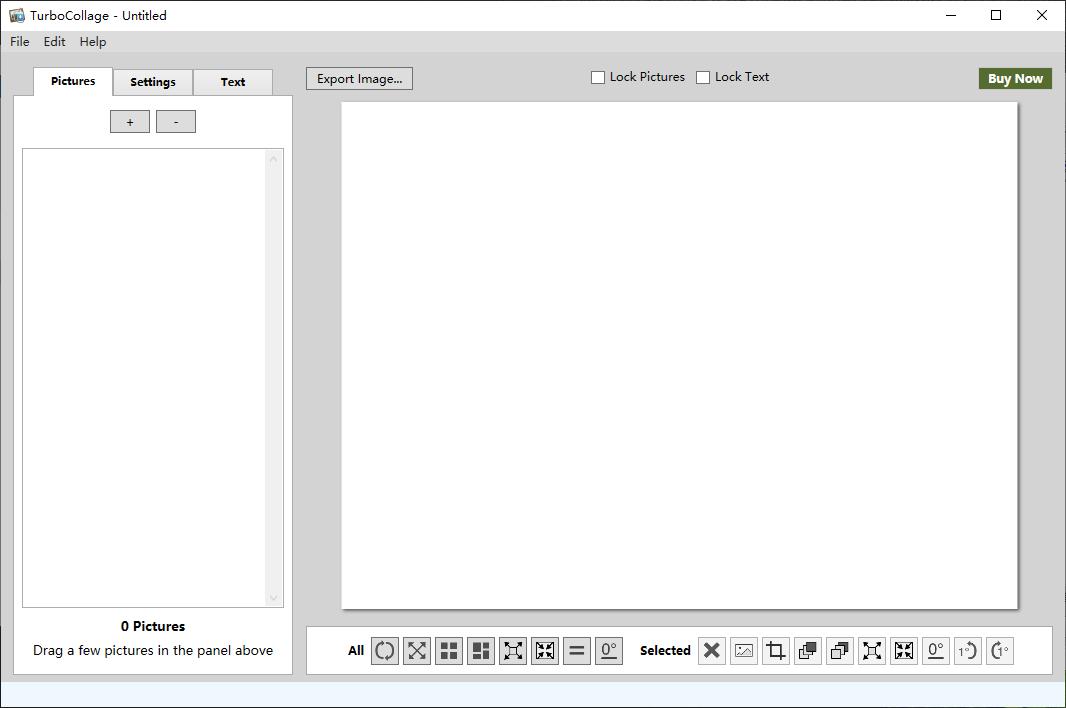Click the green Buy Now button

(x=1015, y=78)
